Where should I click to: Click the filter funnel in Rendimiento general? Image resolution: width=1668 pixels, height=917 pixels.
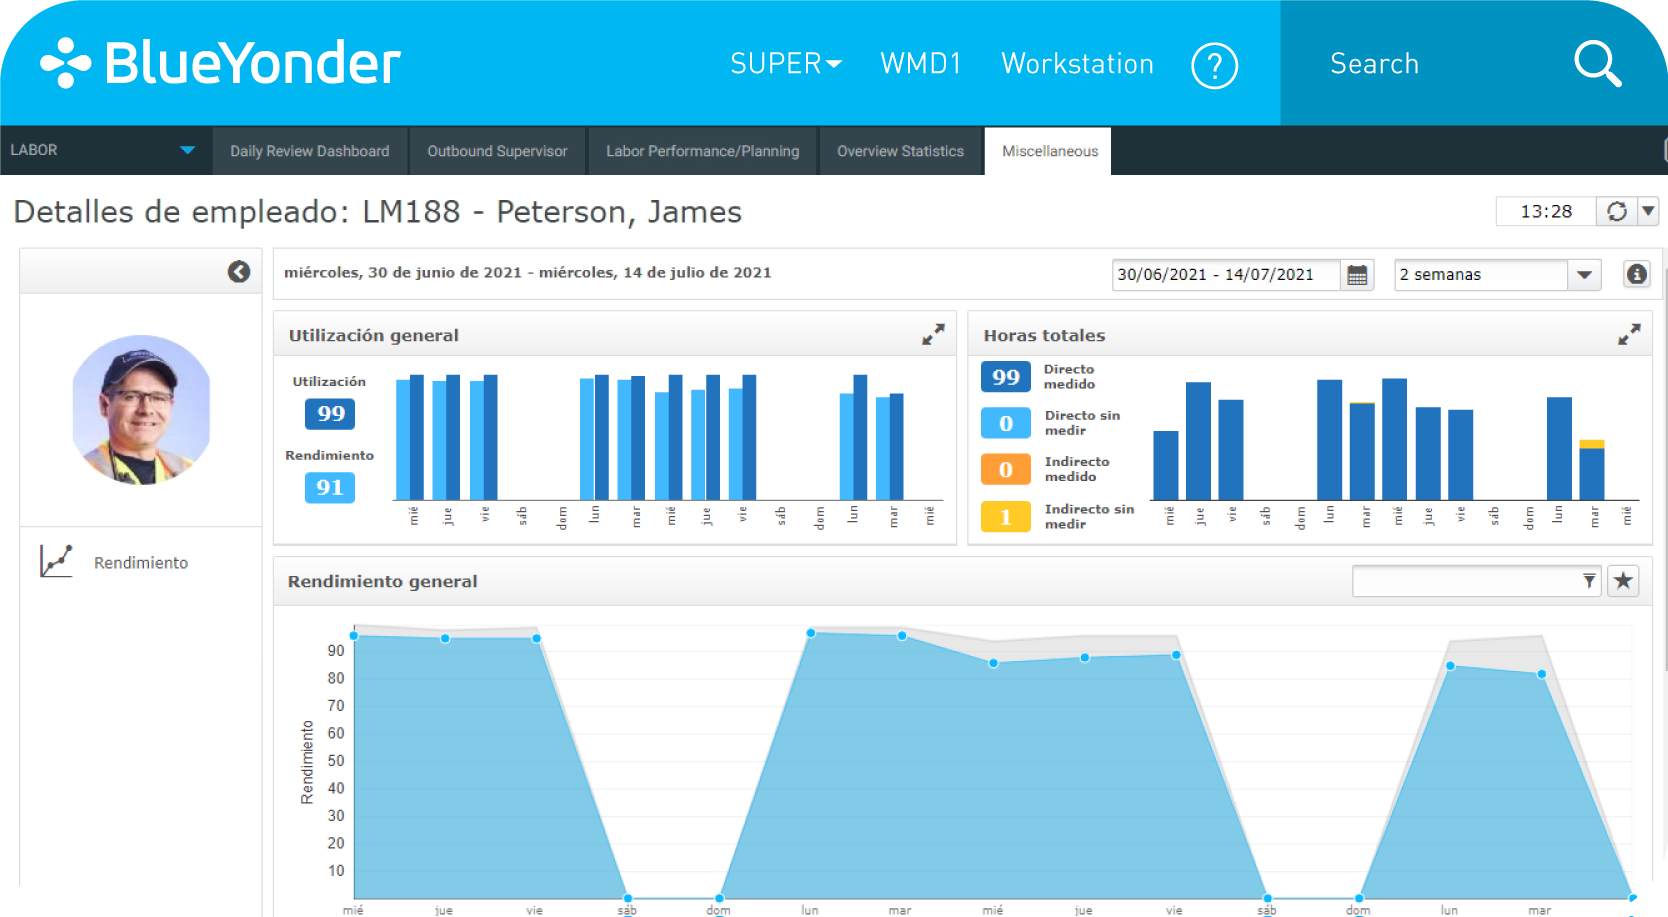(1590, 580)
